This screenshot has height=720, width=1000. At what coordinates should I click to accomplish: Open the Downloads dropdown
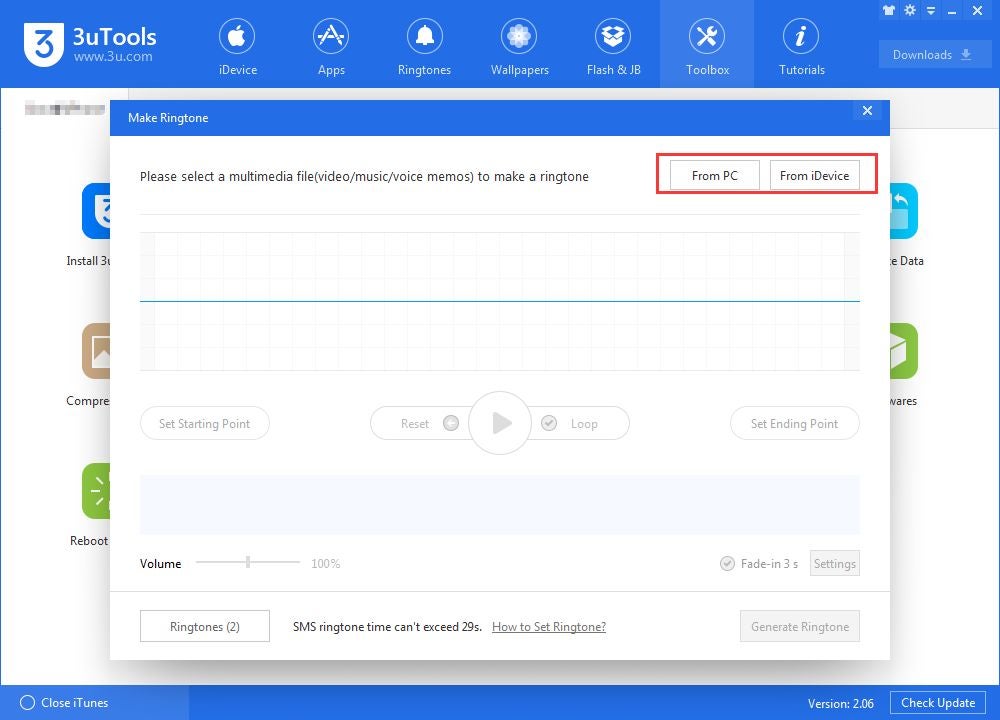click(x=934, y=54)
